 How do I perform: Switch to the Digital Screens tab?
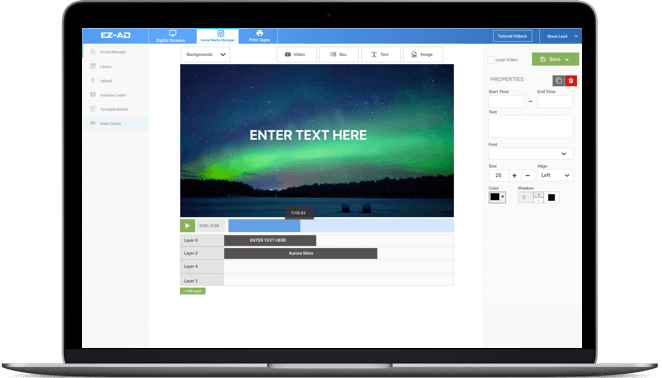[171, 36]
